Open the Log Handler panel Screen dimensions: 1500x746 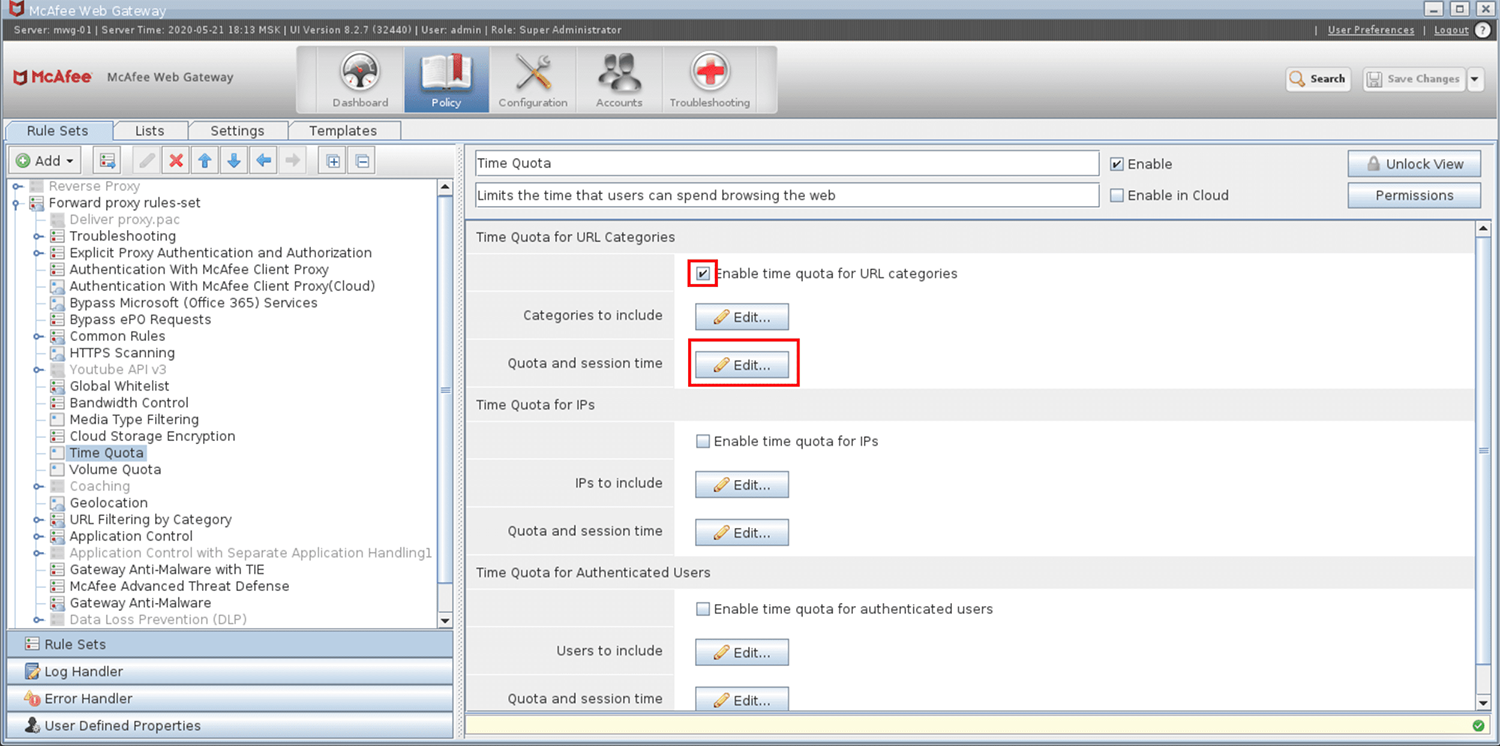point(230,672)
